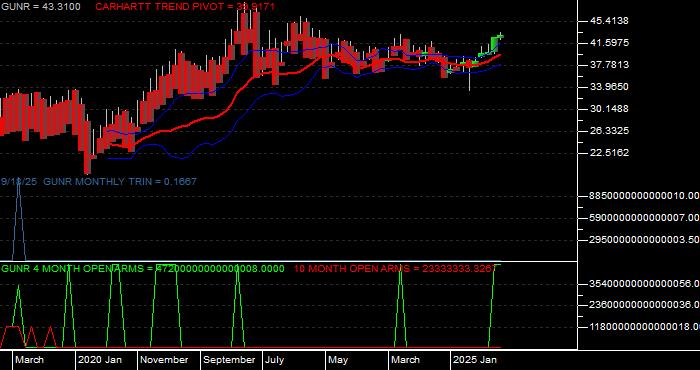This screenshot has width=700, height=370.
Task: Select the 26.3325 price axis value
Action: click(x=609, y=131)
